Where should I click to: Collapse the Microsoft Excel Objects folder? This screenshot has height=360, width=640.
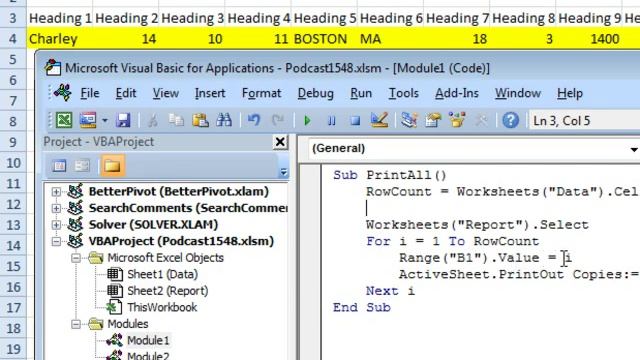[76, 258]
